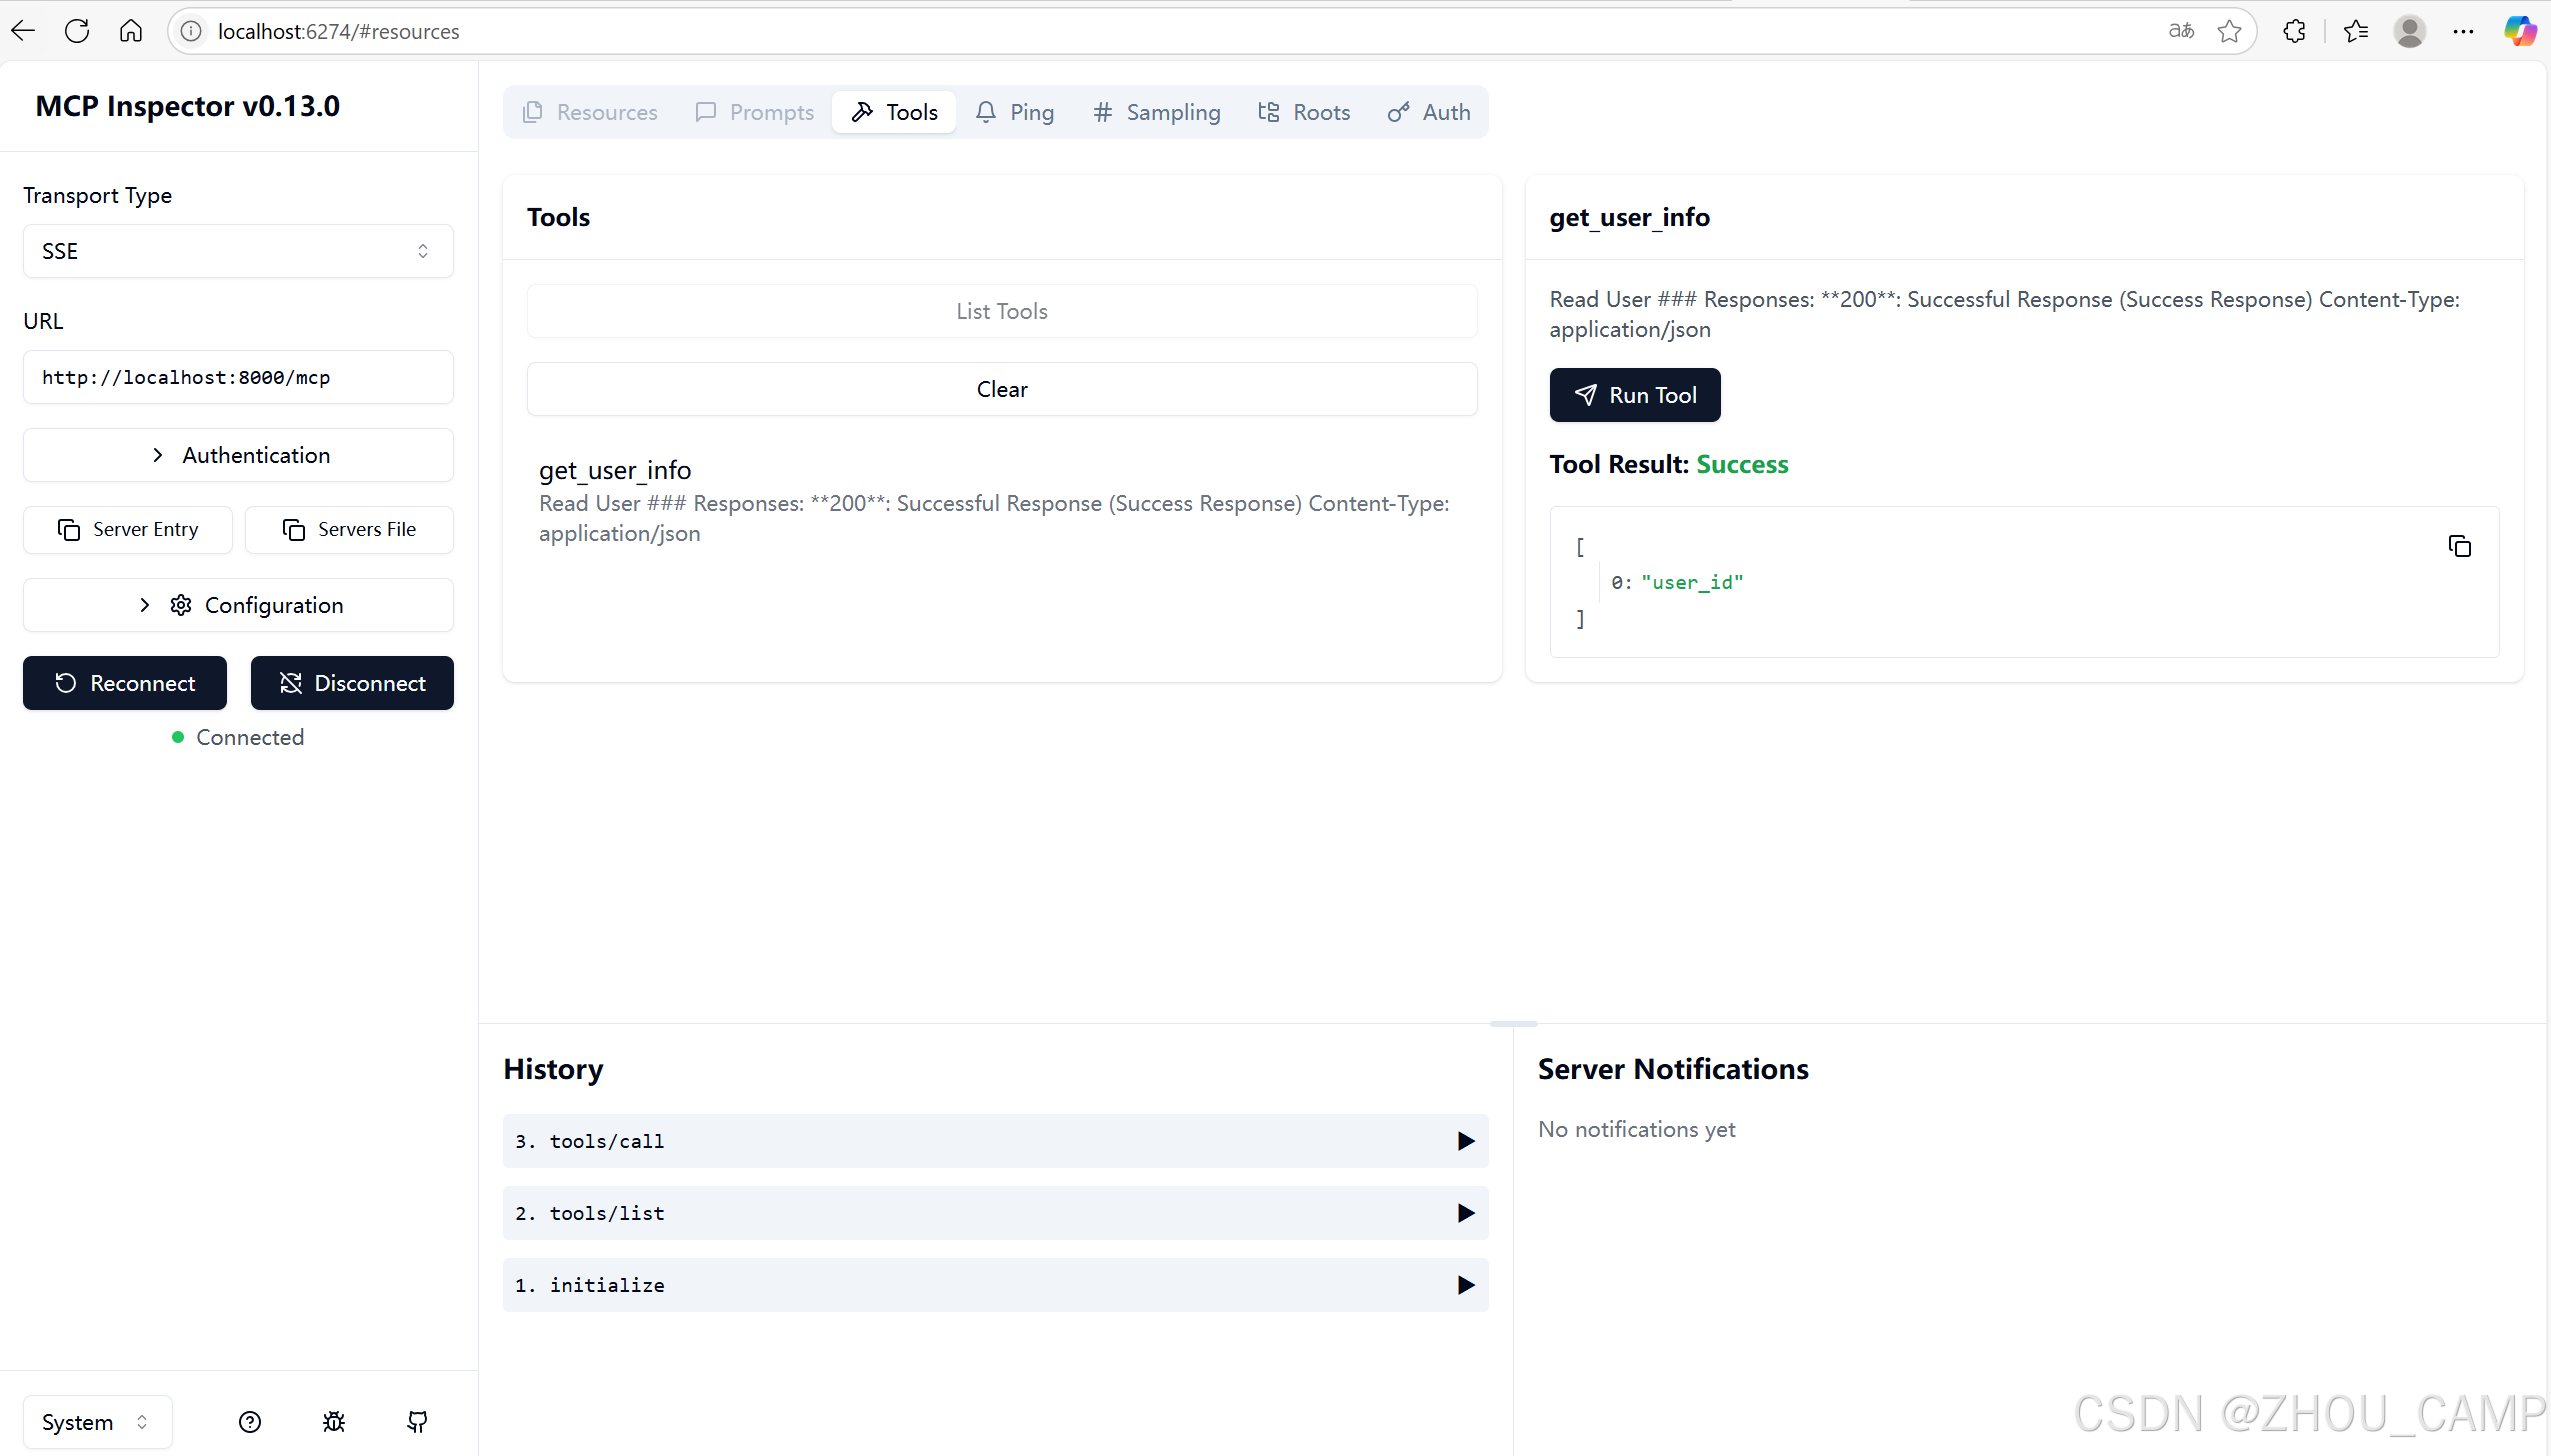Refresh the browser page

click(x=77, y=31)
